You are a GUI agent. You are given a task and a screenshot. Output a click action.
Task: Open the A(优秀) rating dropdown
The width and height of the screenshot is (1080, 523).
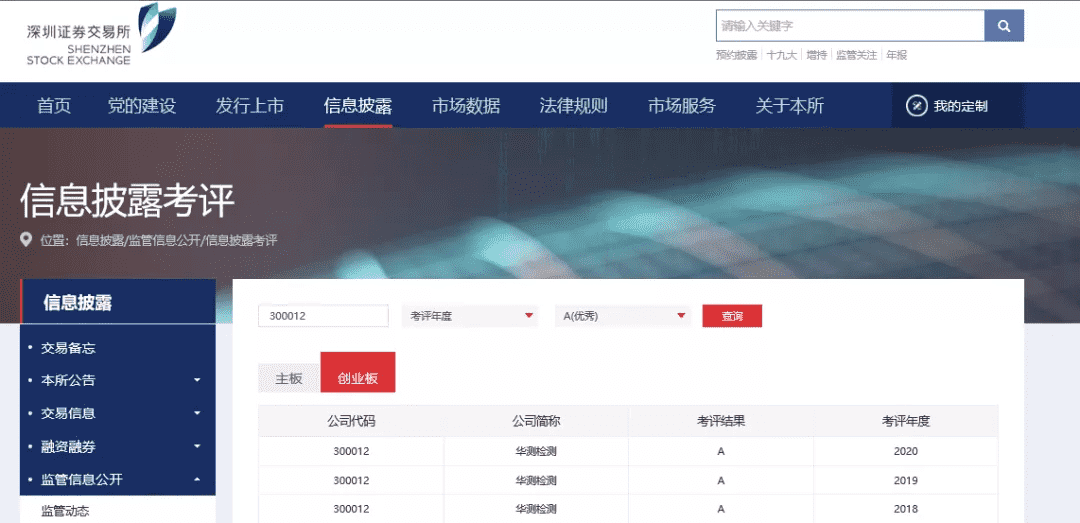pos(624,316)
